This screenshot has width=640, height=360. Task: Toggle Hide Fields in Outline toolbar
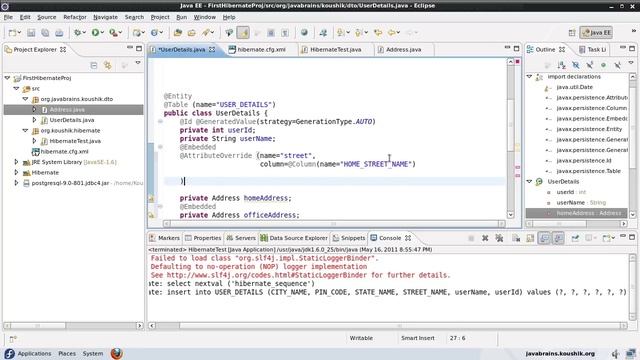tap(576, 65)
